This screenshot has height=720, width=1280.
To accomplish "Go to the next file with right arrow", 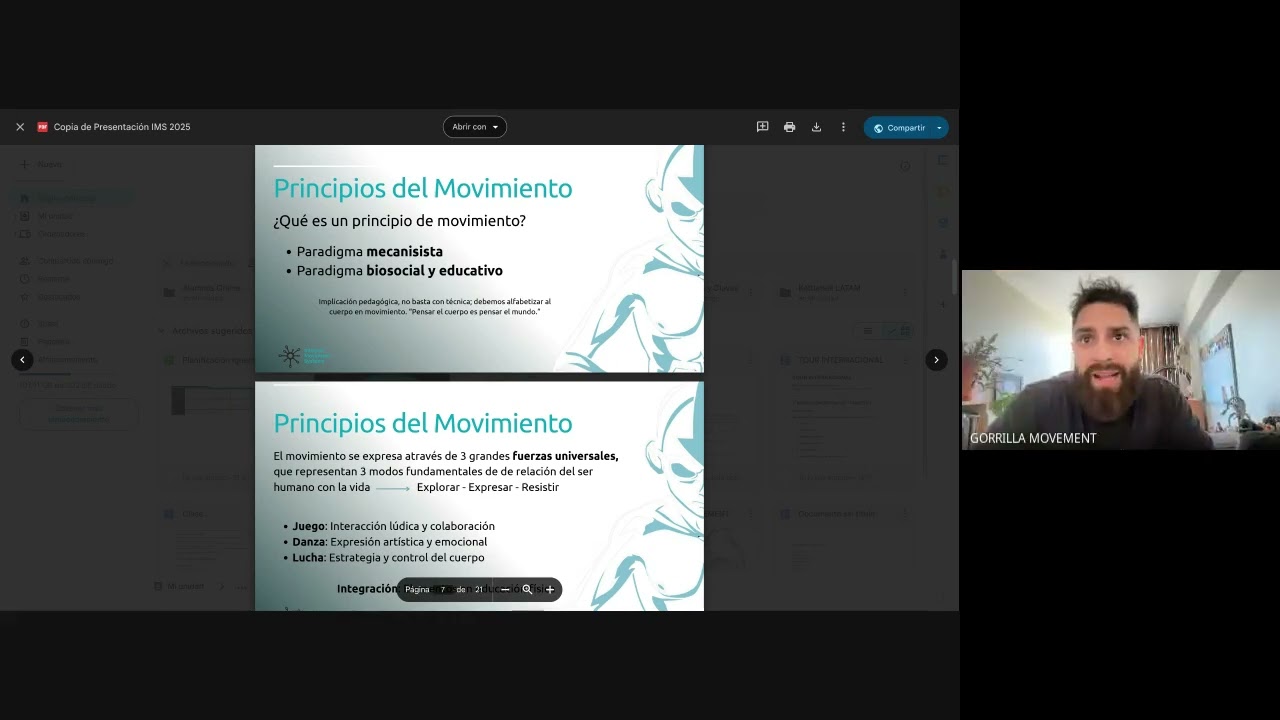I will (936, 360).
